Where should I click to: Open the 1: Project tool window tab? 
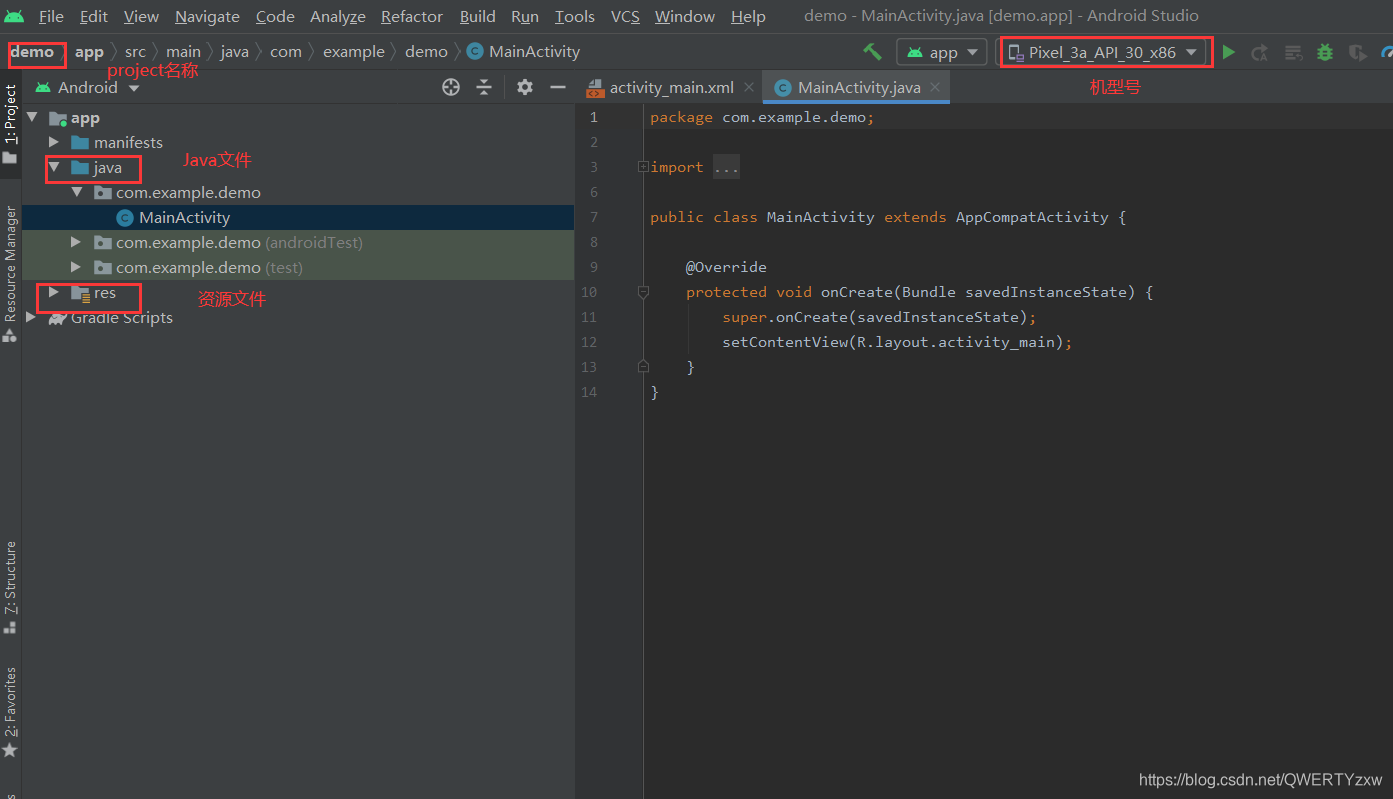tap(10, 124)
